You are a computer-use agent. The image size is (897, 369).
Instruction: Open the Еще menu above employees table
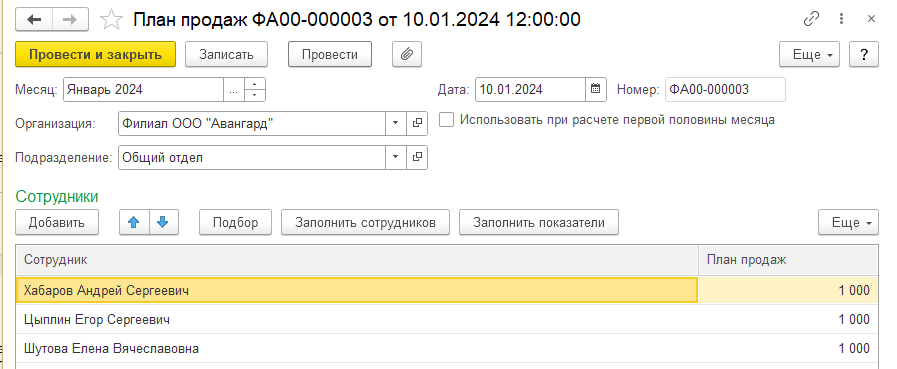tap(848, 223)
